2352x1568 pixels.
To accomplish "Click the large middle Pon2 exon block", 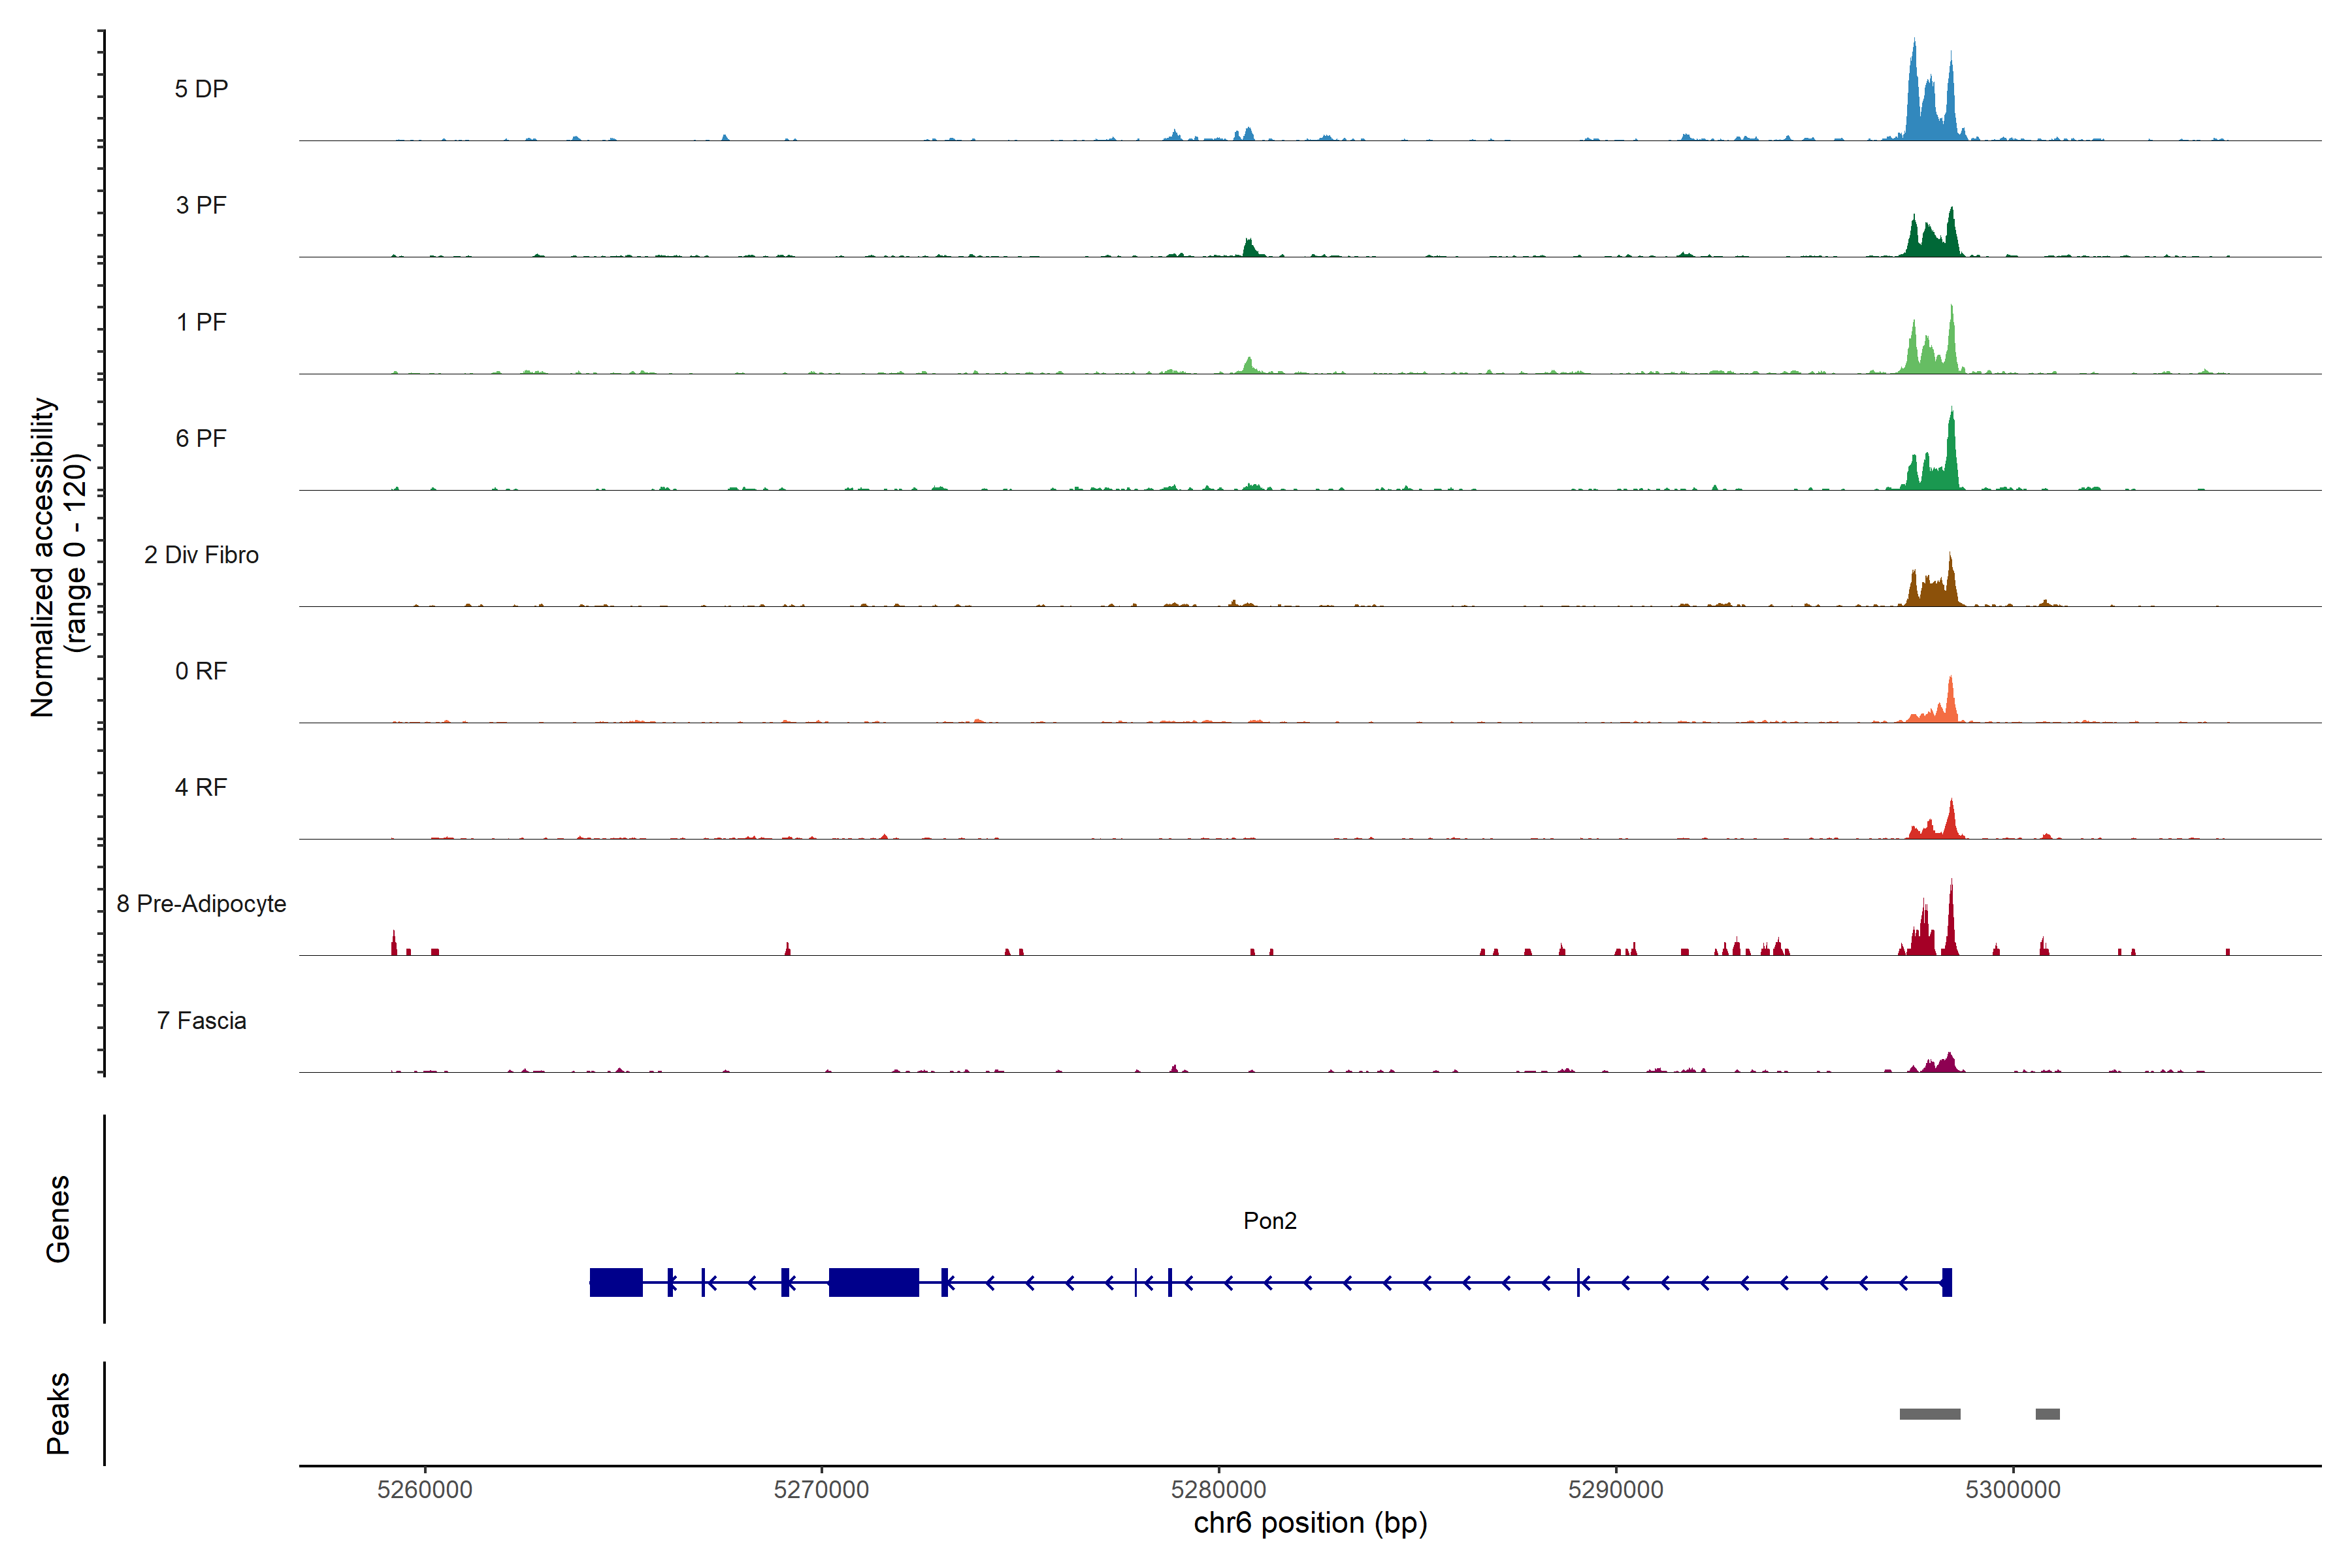I will tap(873, 1282).
